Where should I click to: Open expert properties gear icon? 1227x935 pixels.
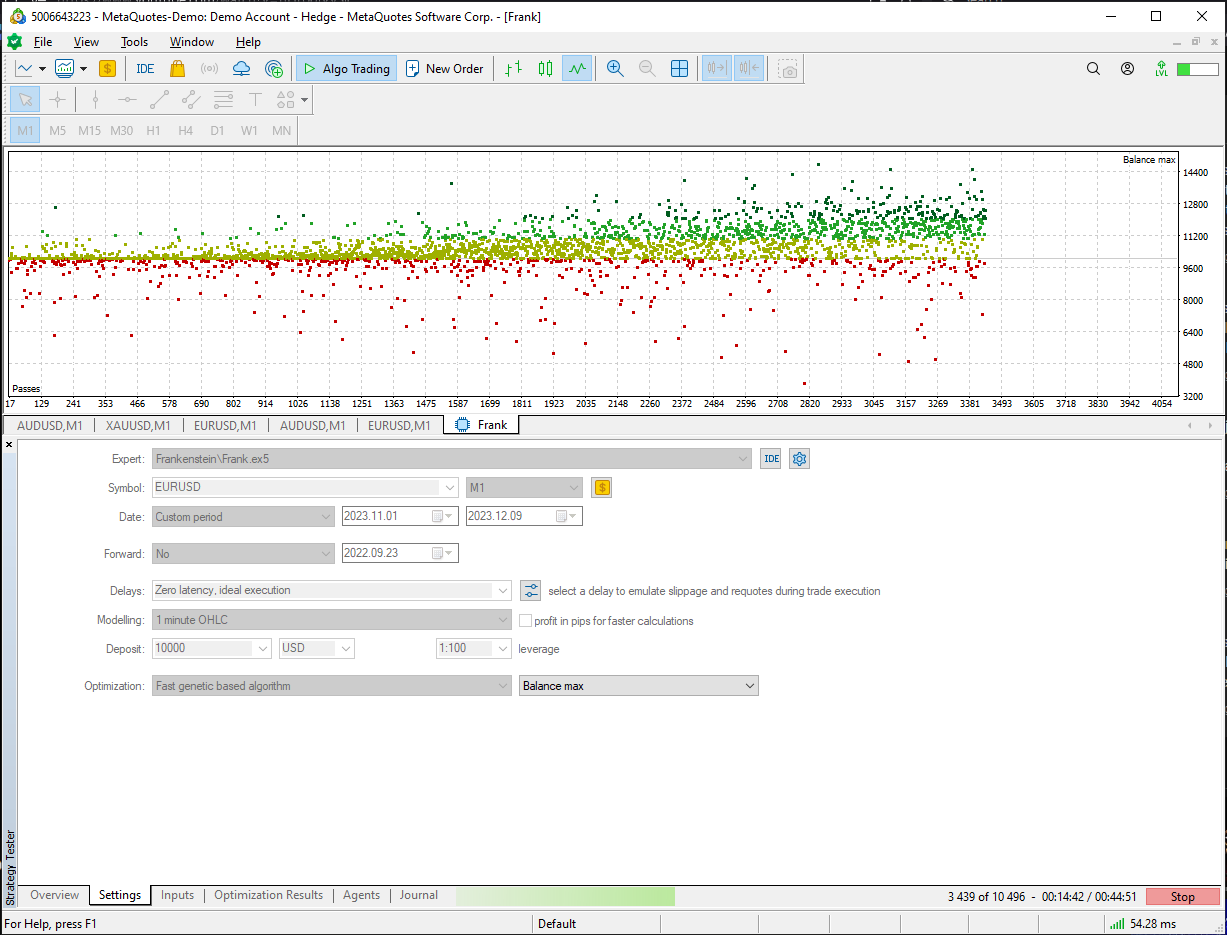click(x=799, y=459)
